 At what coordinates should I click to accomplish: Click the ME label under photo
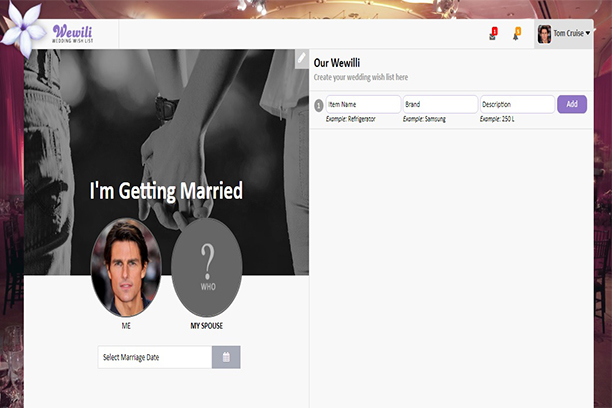[x=126, y=326]
